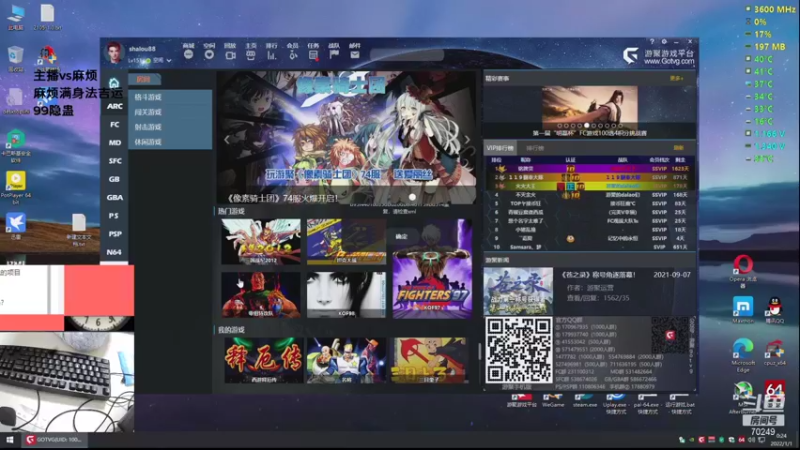Click 更多+ link in events panel
The width and height of the screenshot is (800, 450).
point(677,79)
